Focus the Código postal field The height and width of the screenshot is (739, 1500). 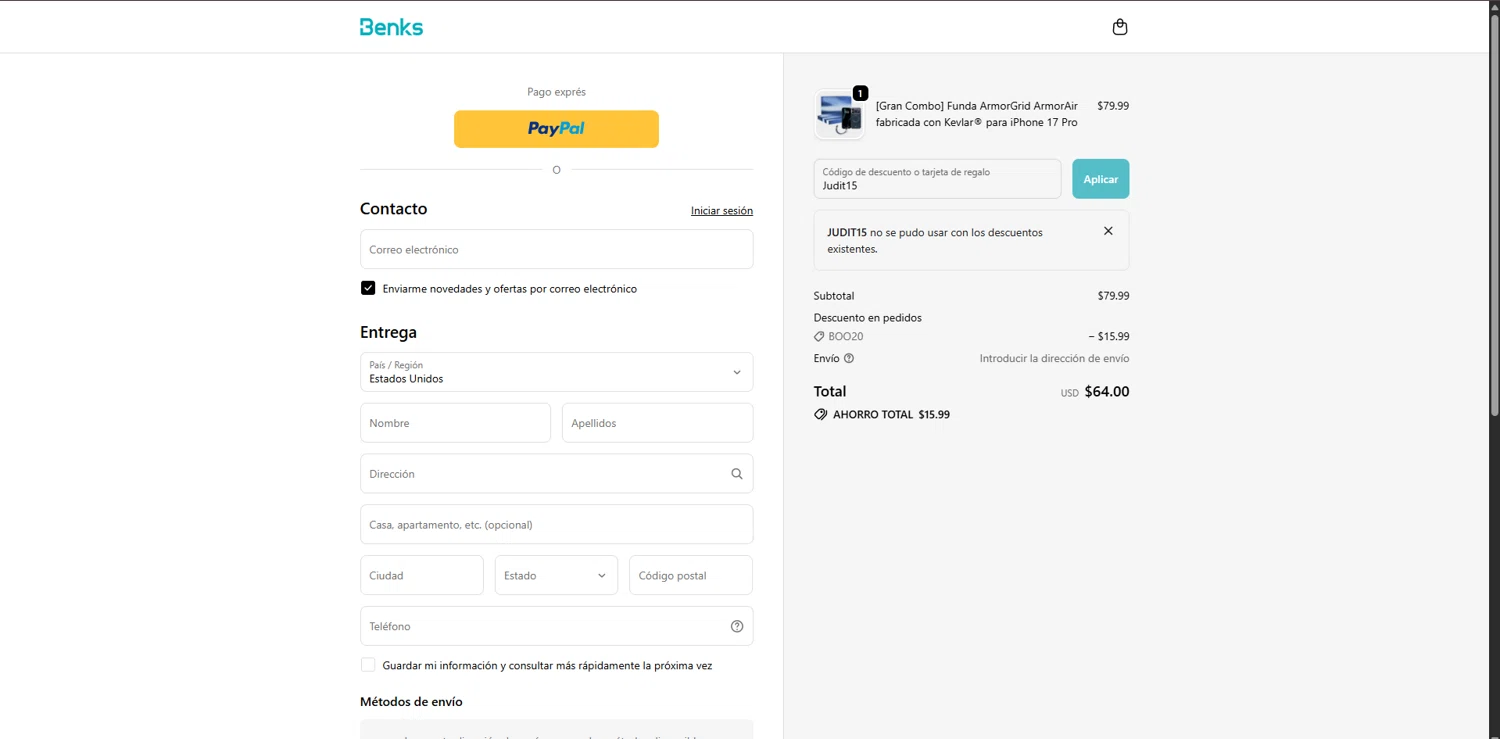tap(691, 575)
